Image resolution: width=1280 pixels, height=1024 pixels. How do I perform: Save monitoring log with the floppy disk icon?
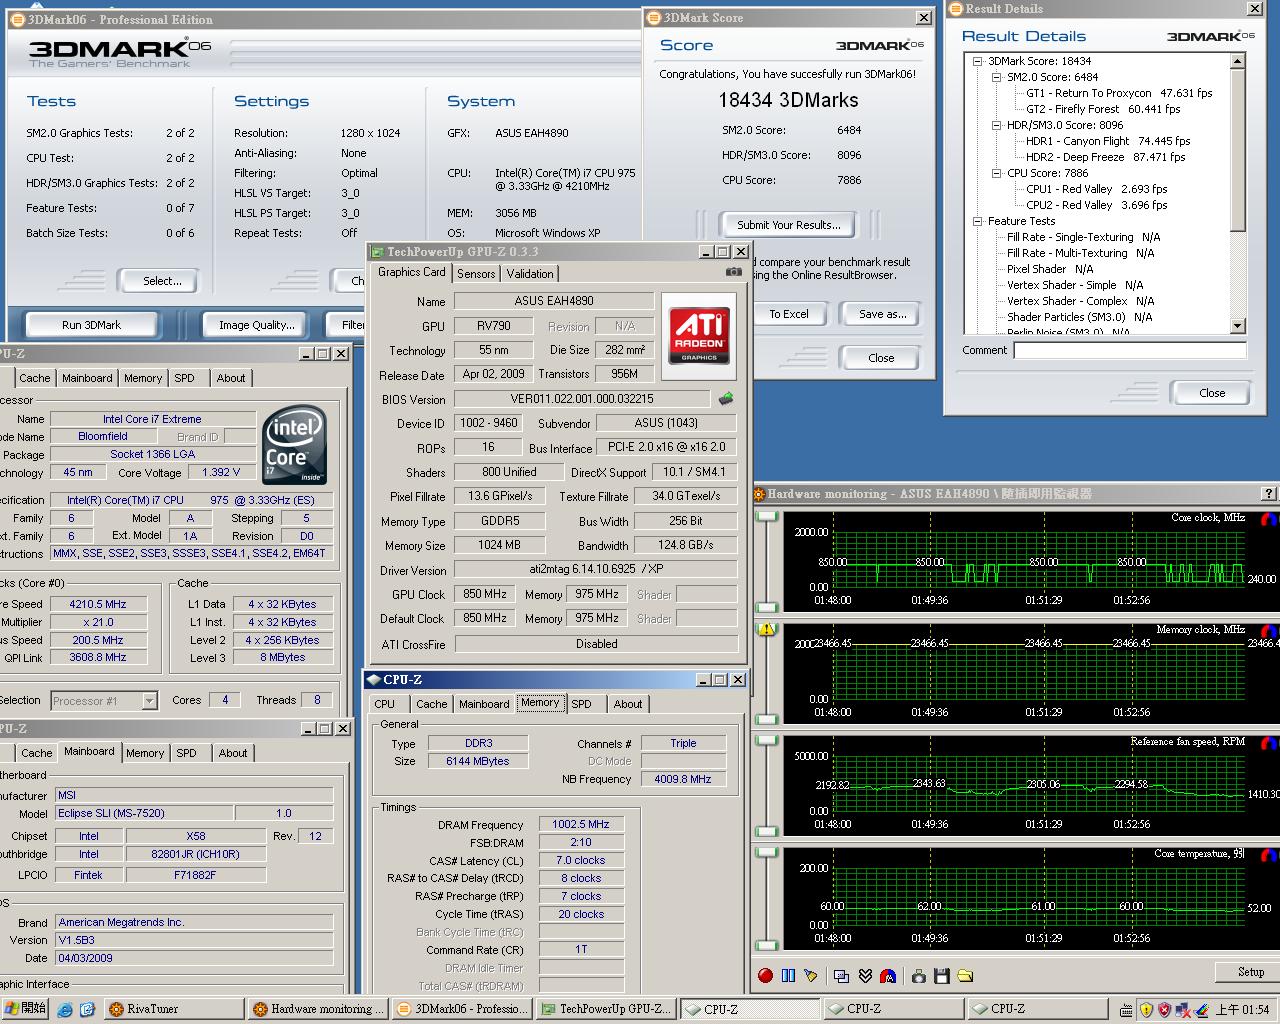pos(942,975)
